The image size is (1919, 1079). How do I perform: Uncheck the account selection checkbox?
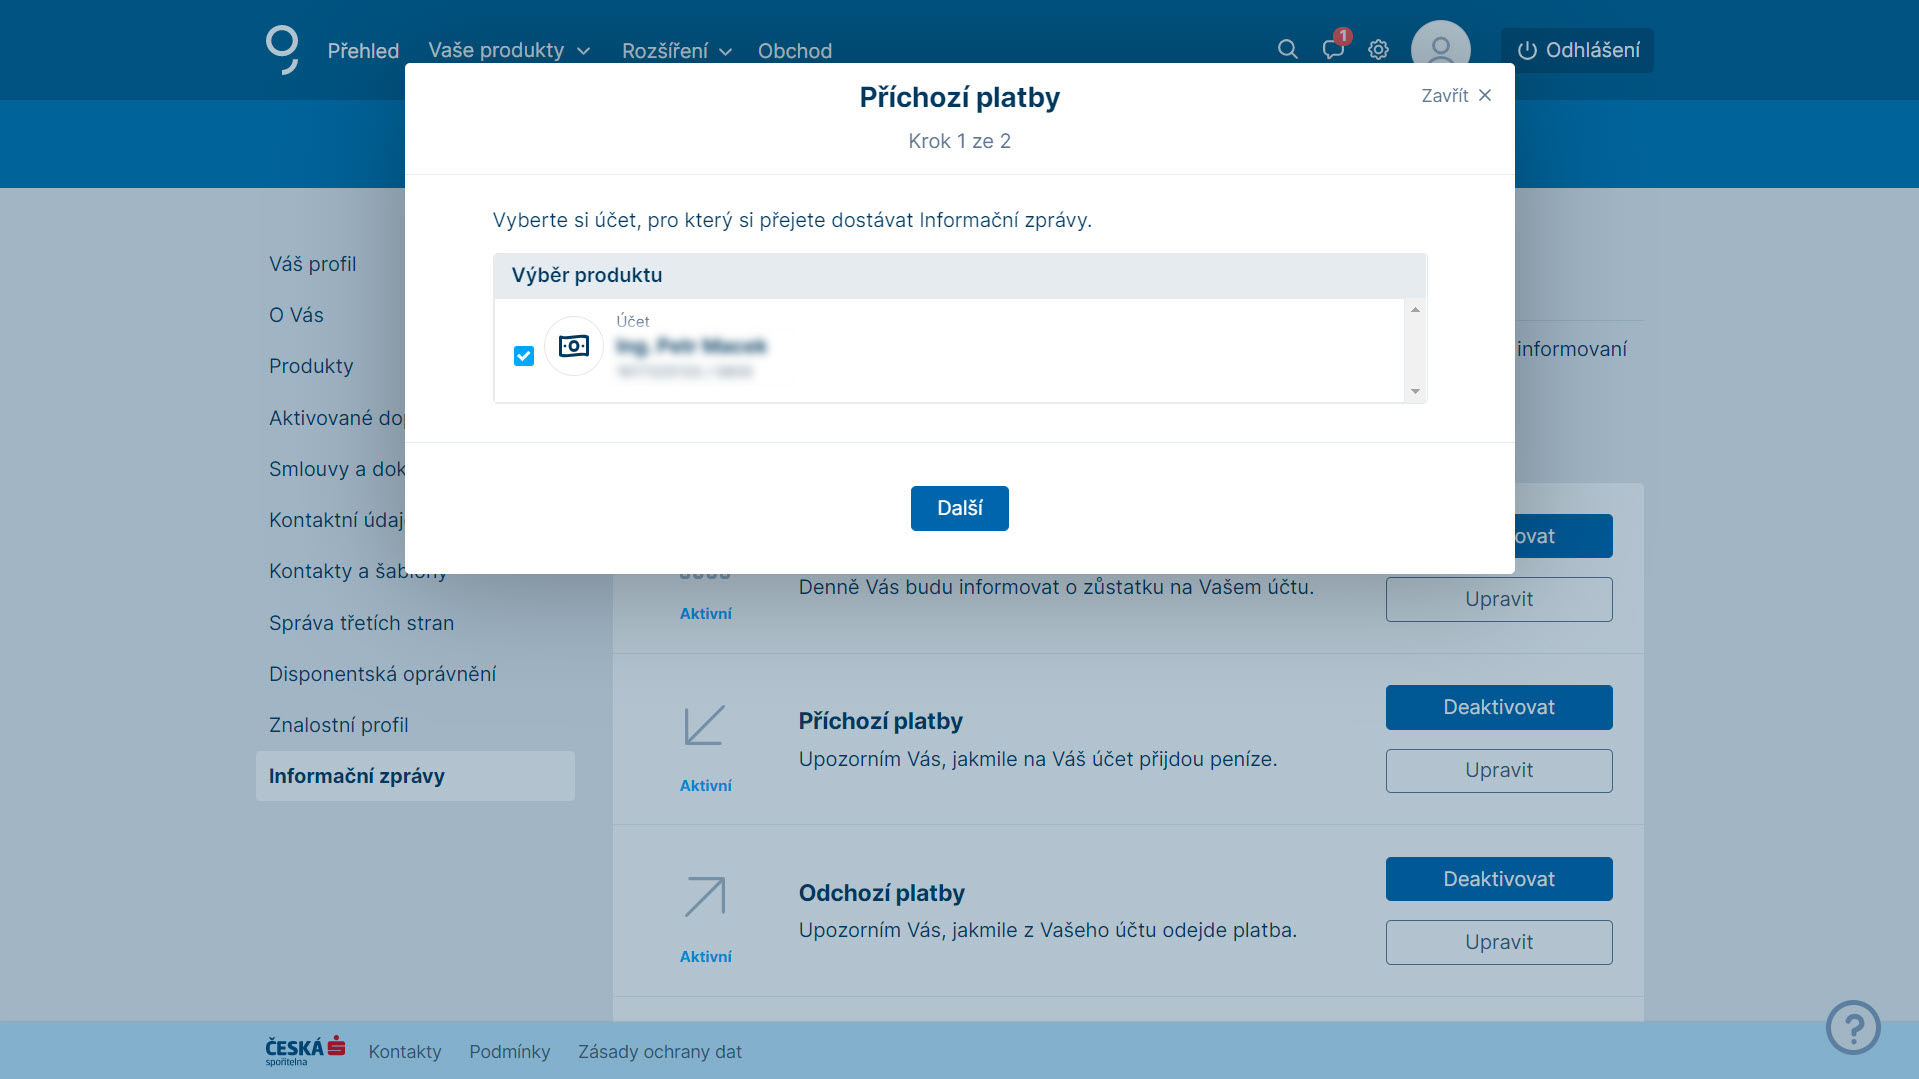tap(524, 356)
